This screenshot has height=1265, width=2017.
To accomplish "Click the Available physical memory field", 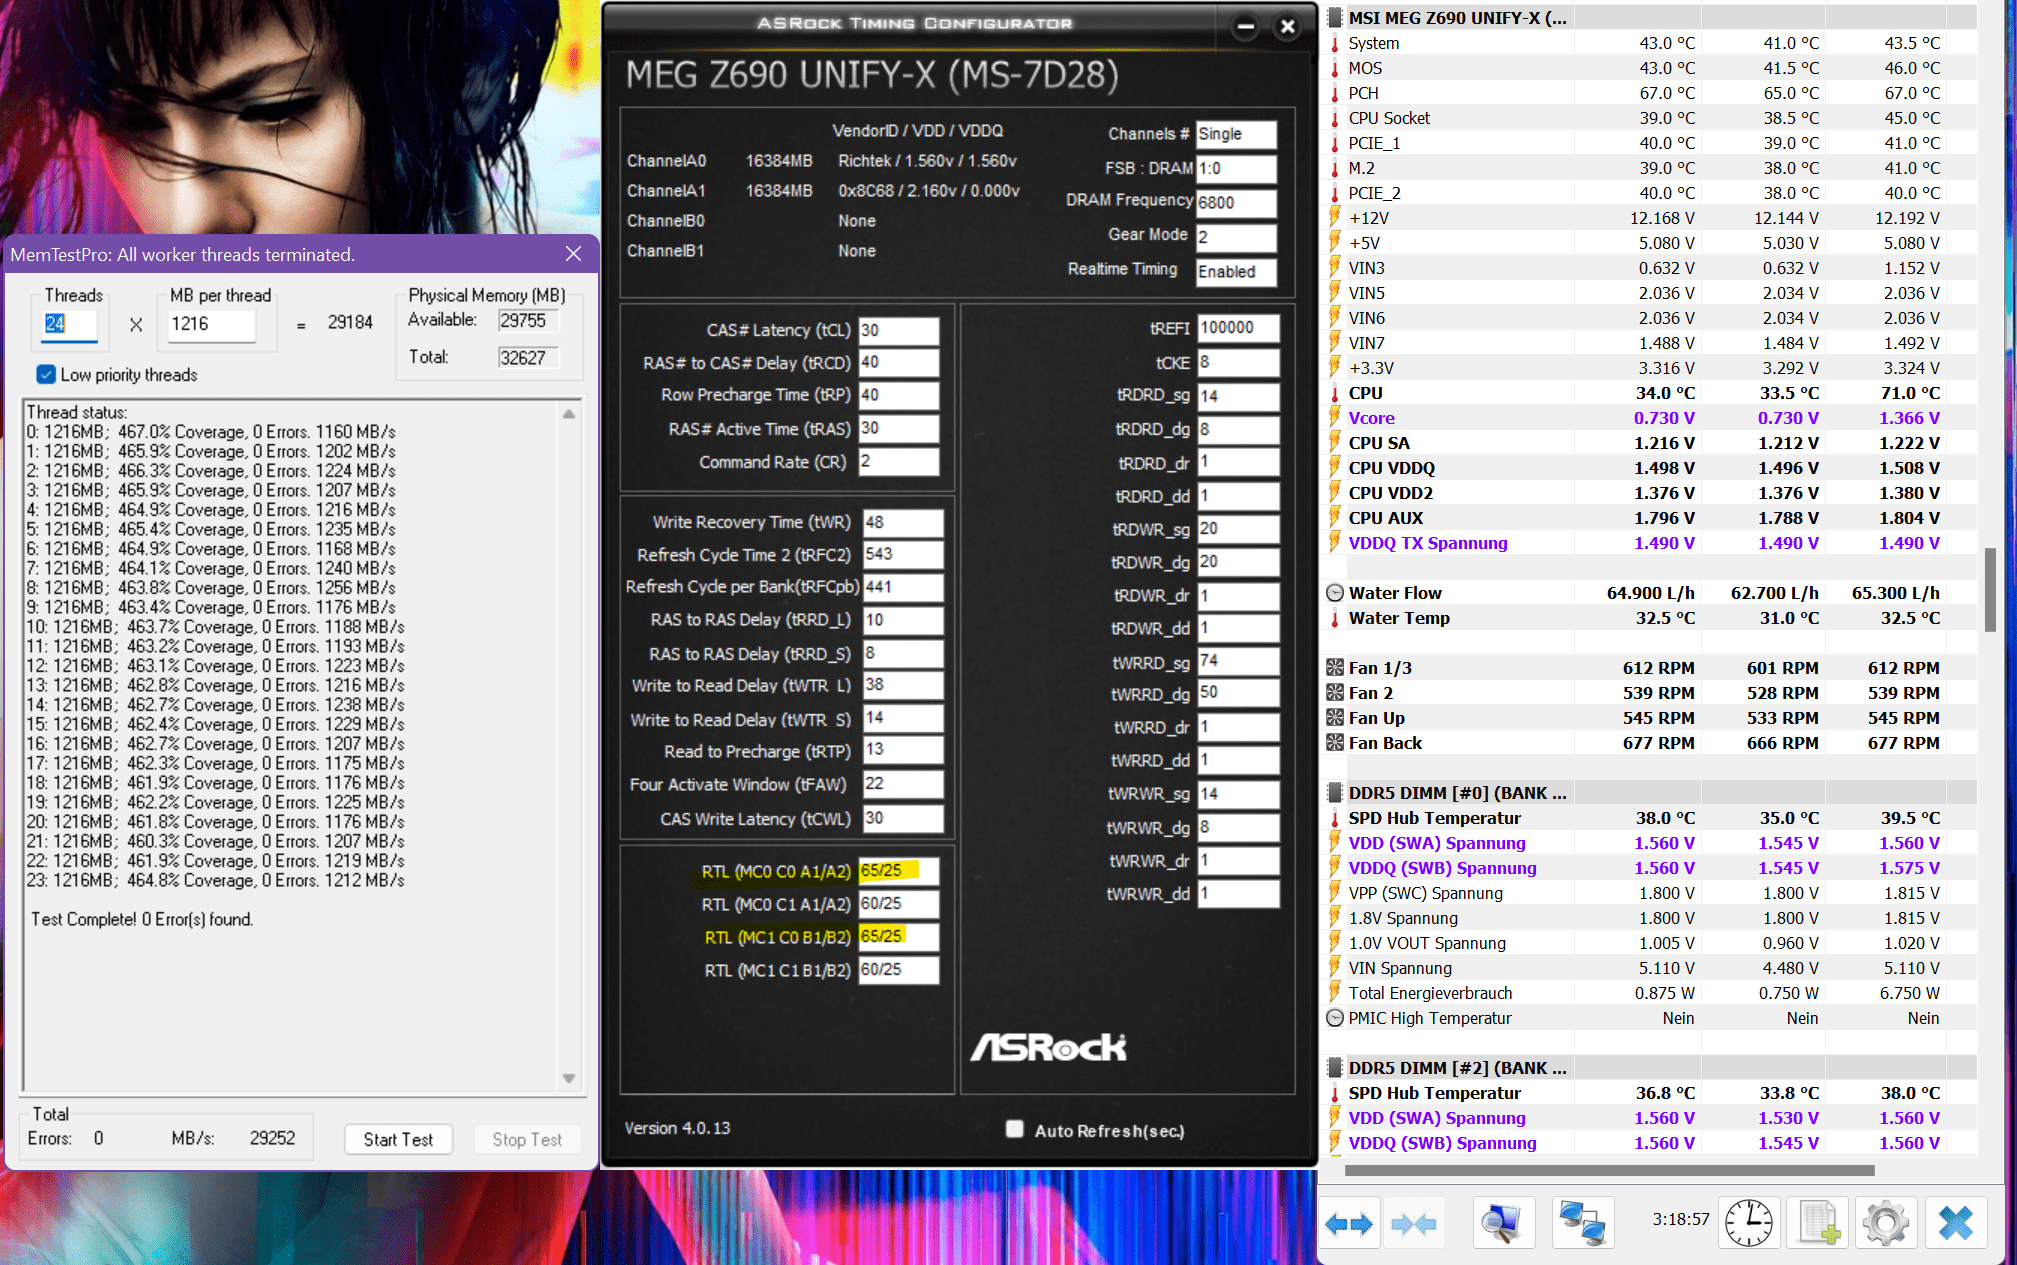I will [527, 321].
